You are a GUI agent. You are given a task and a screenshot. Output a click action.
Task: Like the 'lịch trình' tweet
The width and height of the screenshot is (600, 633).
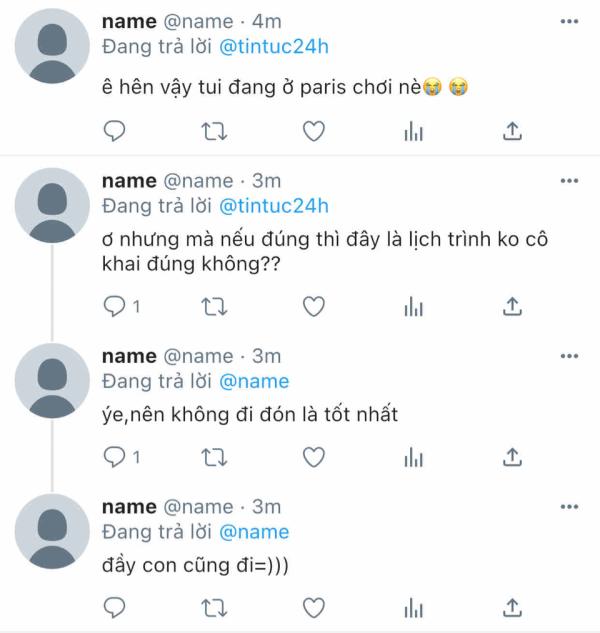(314, 306)
